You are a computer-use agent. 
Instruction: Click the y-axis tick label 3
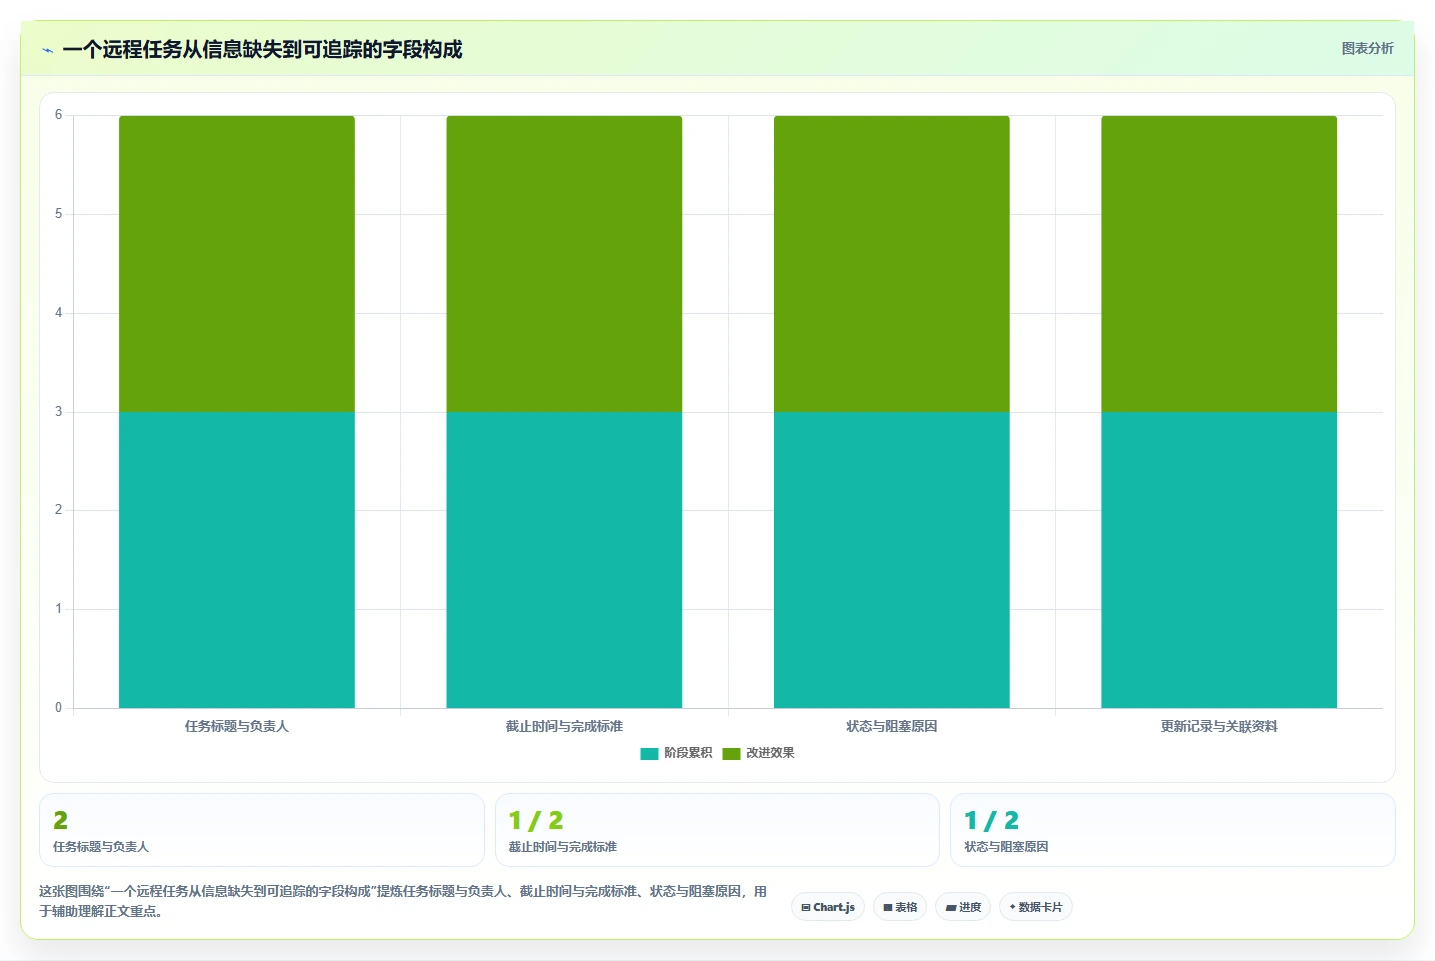point(58,411)
